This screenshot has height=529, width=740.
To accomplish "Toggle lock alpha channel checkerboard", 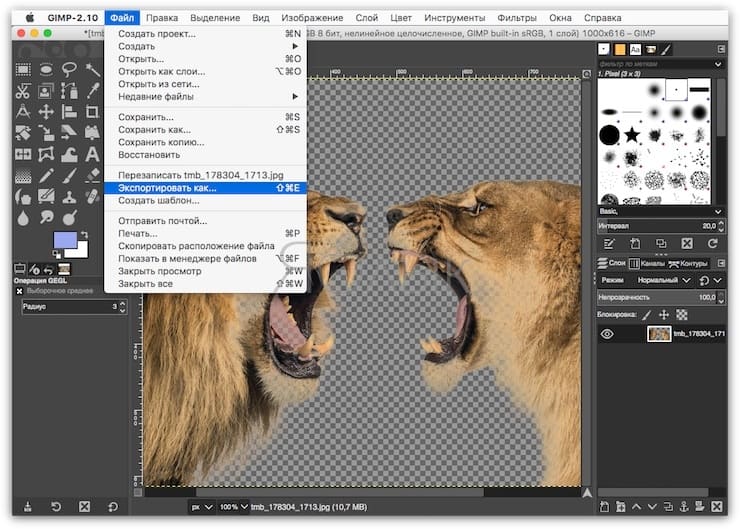I will point(681,315).
